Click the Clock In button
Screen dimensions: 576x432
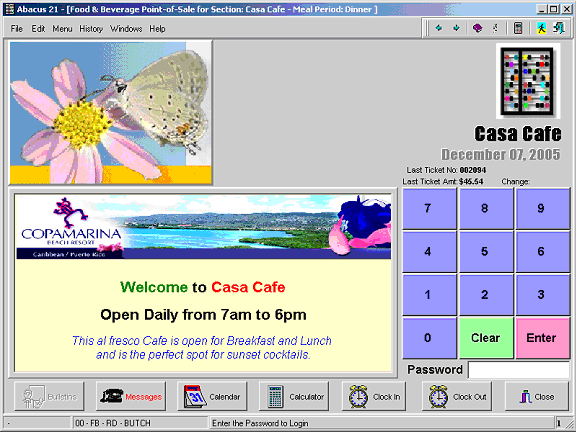coord(374,396)
